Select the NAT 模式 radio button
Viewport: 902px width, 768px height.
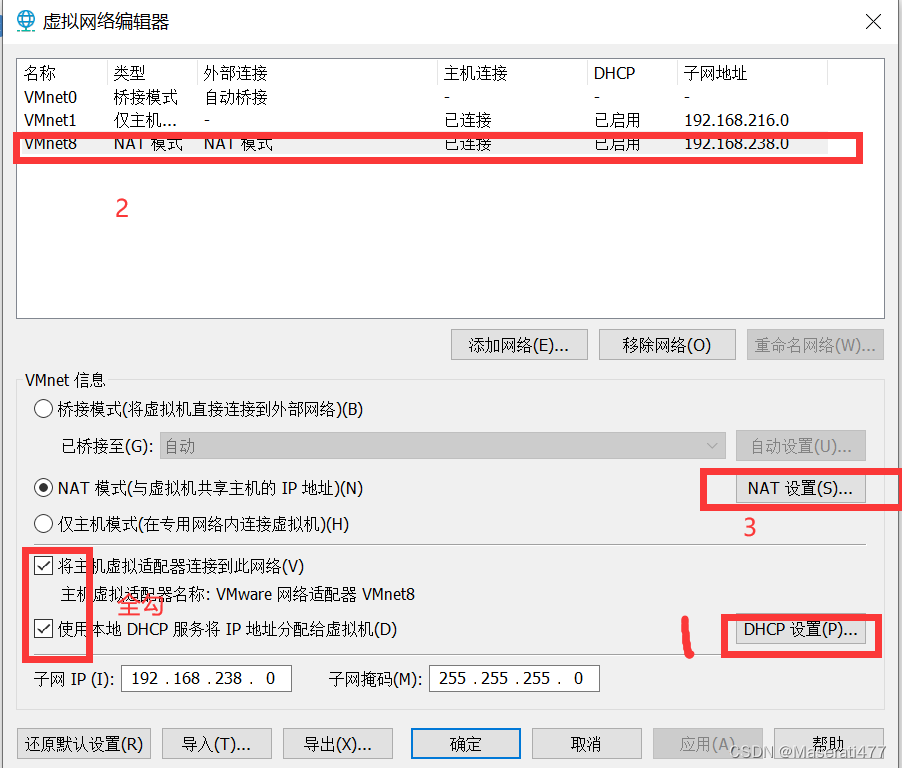point(42,488)
